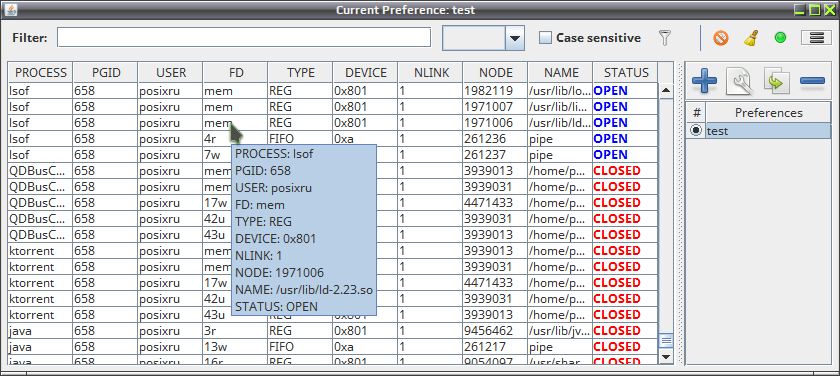Edit preference with the wrench icon
Screen dimensions: 840x376
click(x=740, y=81)
